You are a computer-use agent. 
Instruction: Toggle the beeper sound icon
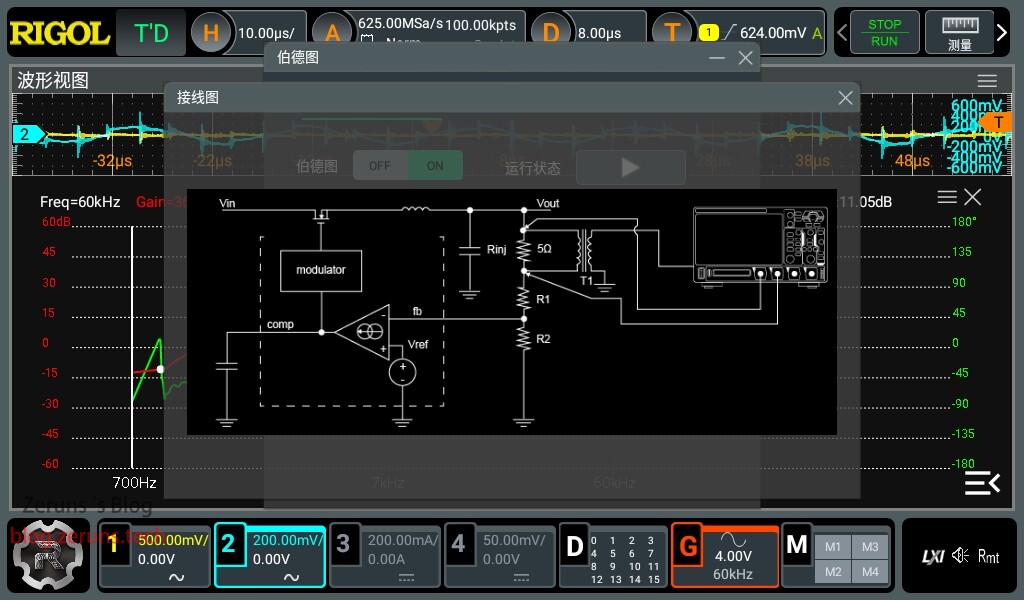960,556
